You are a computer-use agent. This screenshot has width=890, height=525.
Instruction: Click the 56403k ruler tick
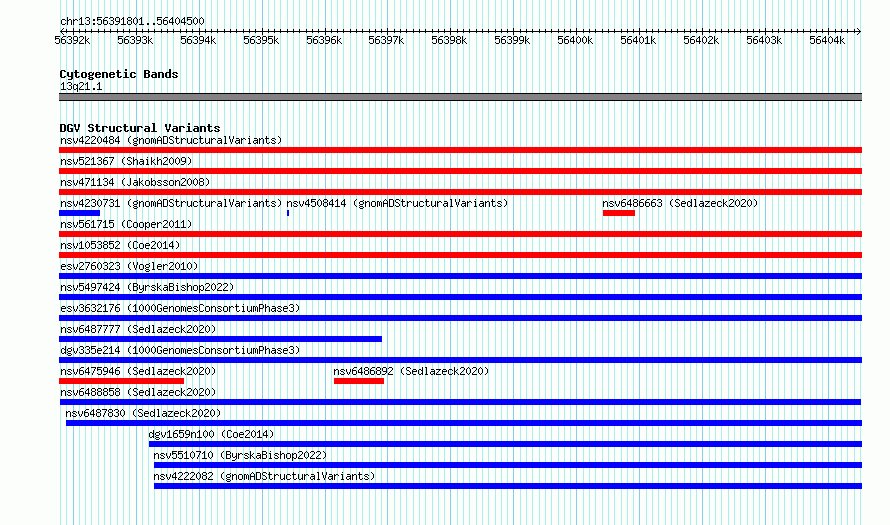[x=765, y=40]
